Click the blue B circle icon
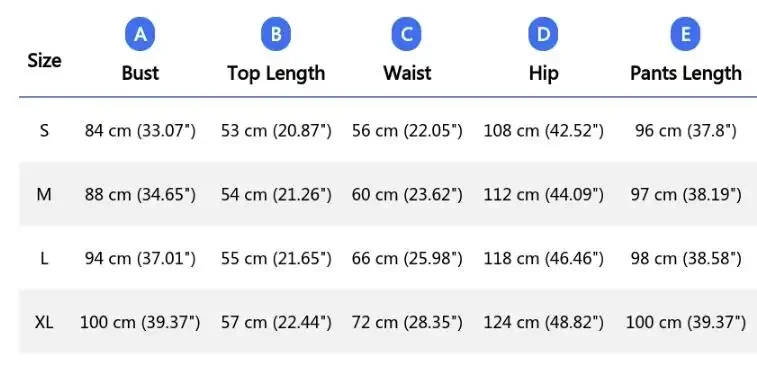 coord(276,34)
